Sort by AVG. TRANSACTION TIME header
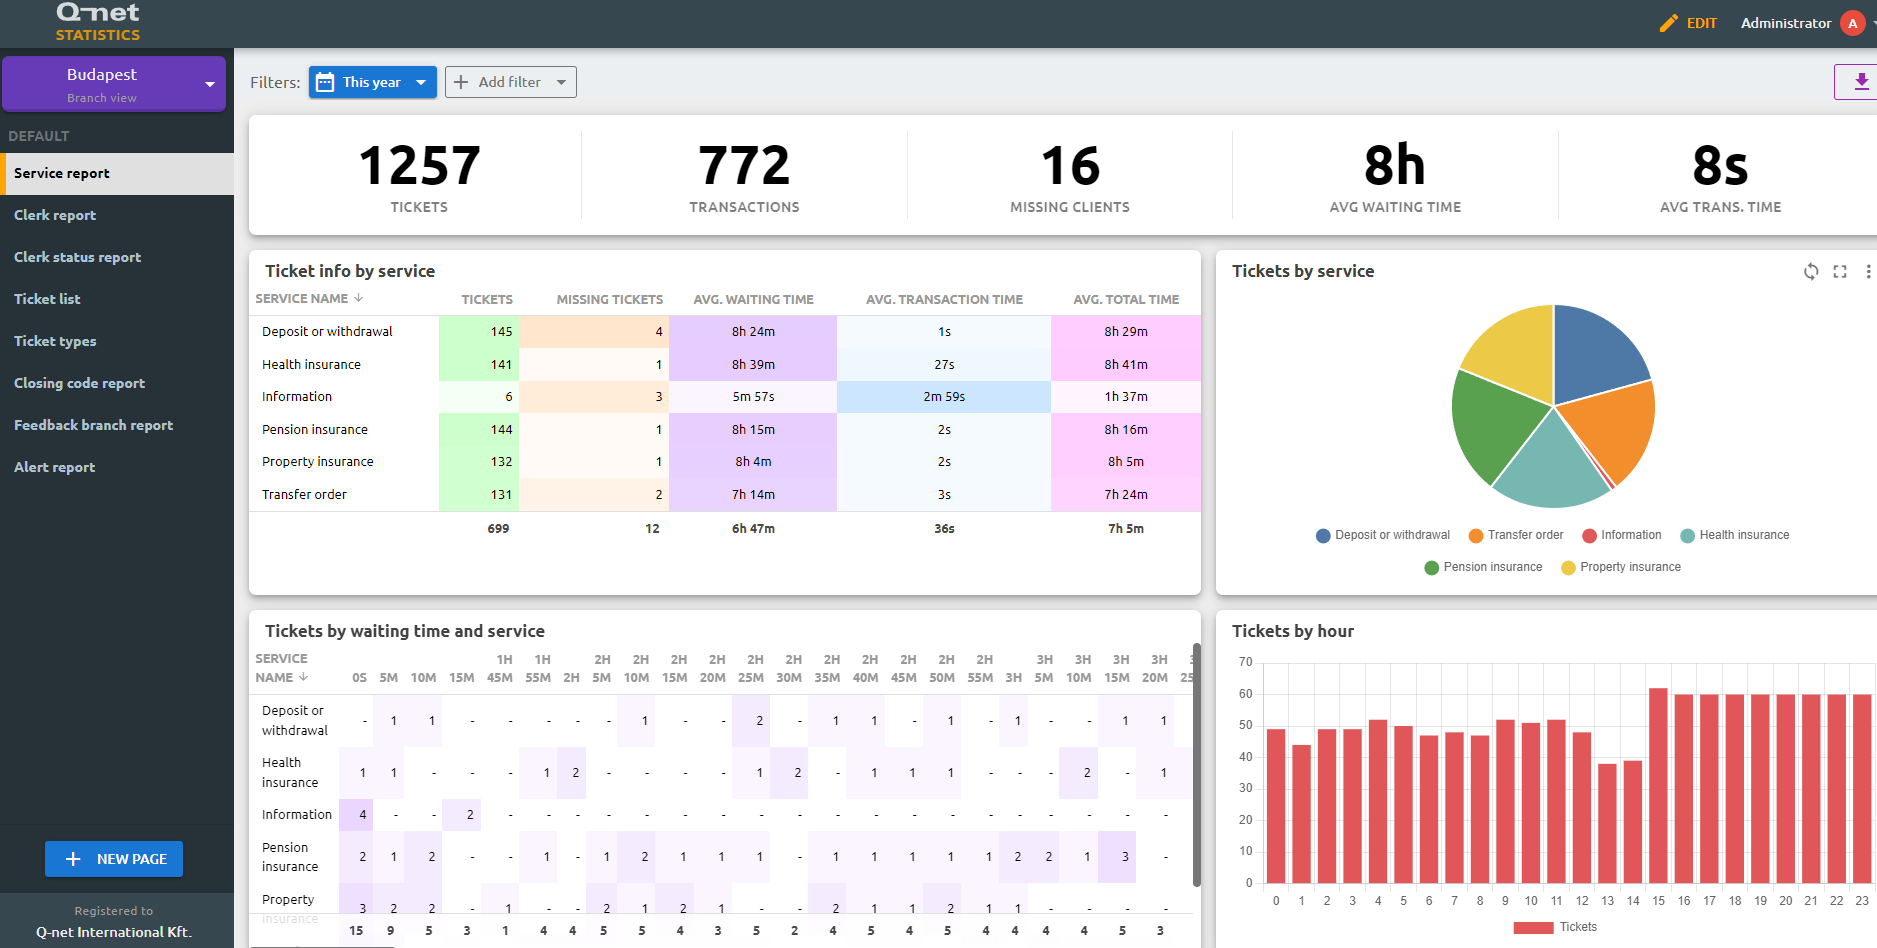 coord(944,299)
